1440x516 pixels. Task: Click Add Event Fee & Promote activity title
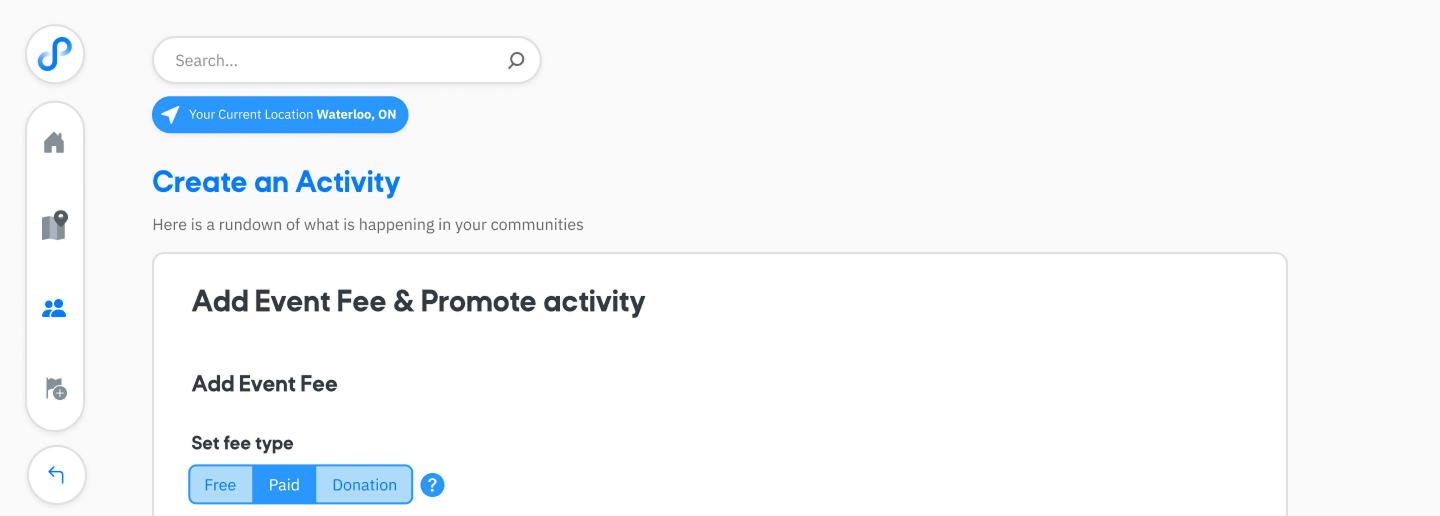coord(418,301)
